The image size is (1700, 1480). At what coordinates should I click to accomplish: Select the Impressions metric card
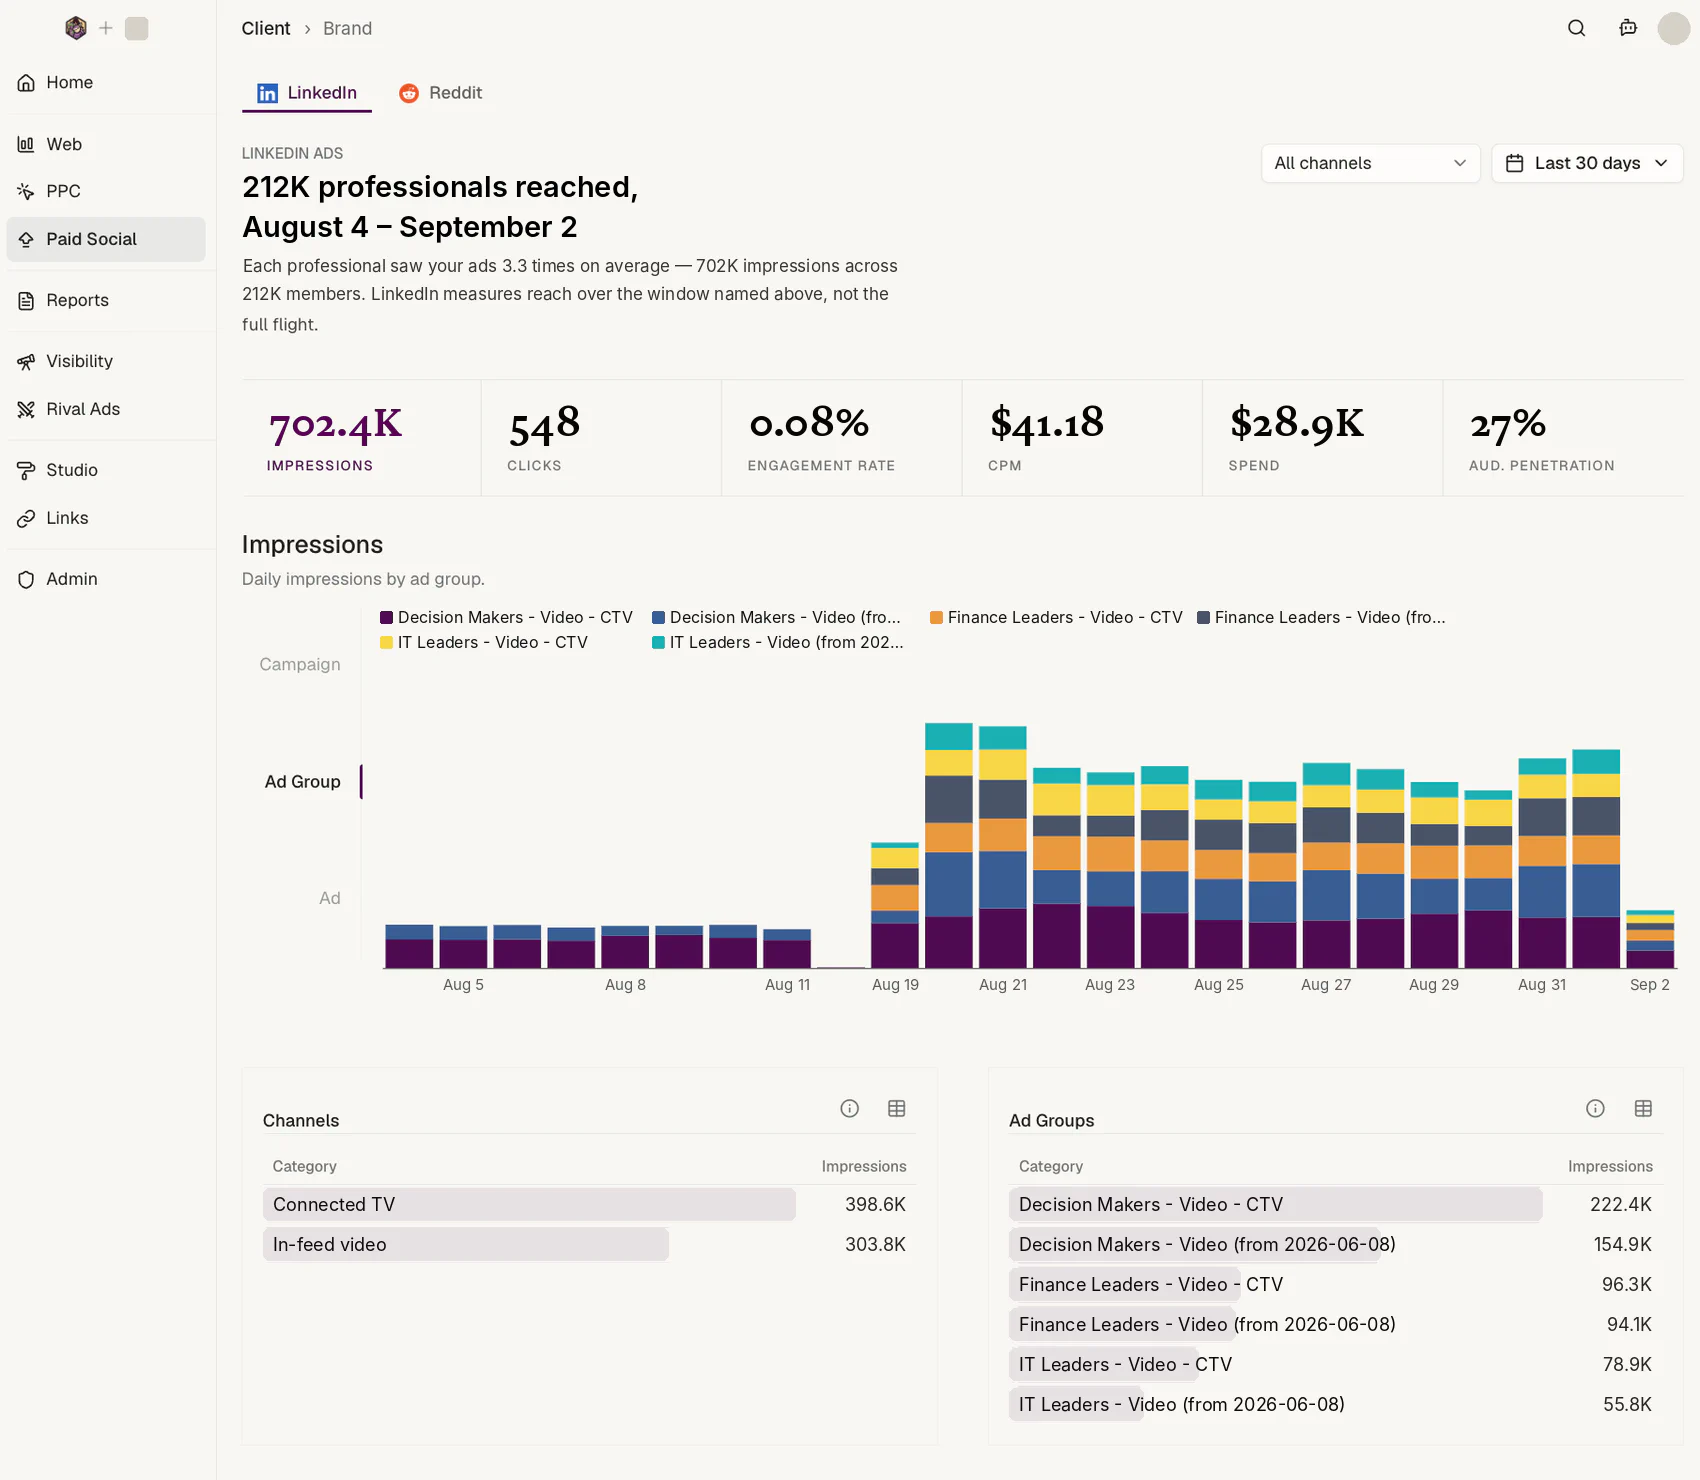click(361, 438)
